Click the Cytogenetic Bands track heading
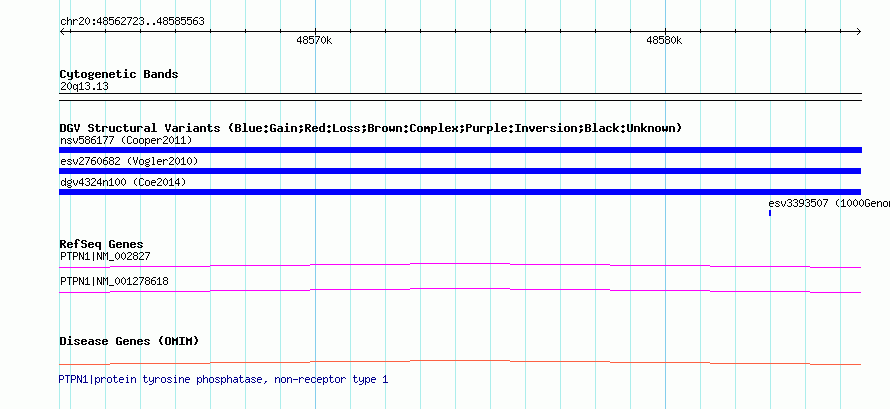The width and height of the screenshot is (890, 409). [119, 74]
